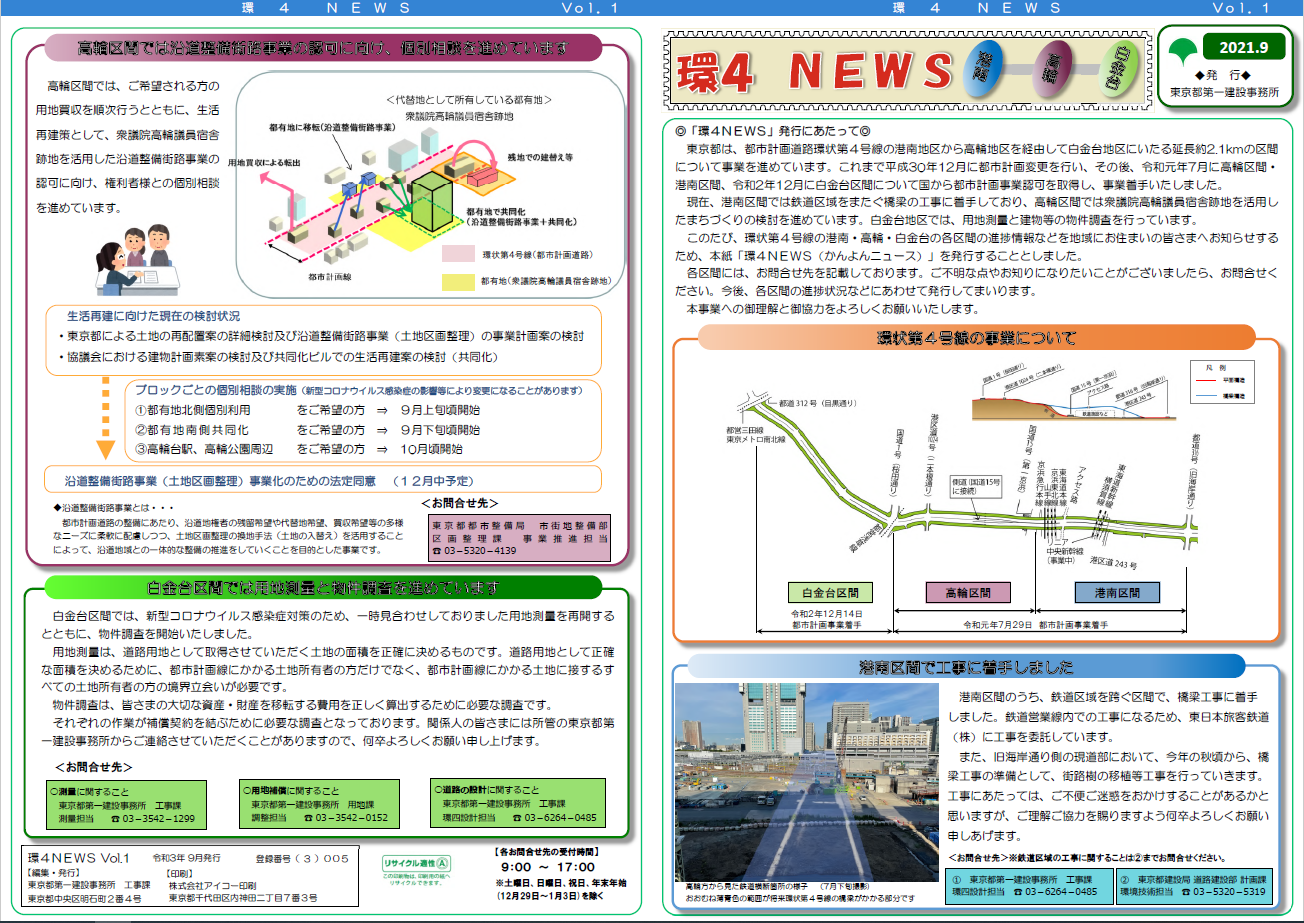The width and height of the screenshot is (1304, 923).
Task: Click the phone number 03-5320-4139
Action: pos(474,551)
